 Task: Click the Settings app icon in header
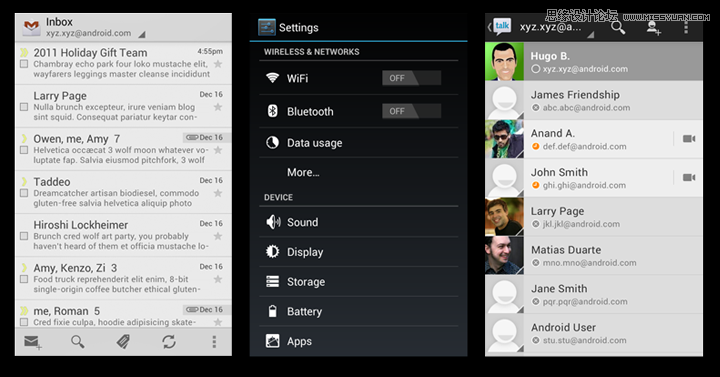267,28
